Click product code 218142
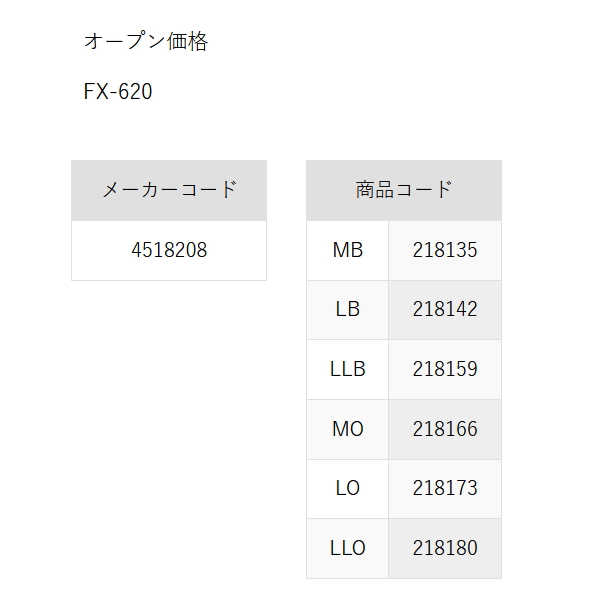 tap(445, 309)
